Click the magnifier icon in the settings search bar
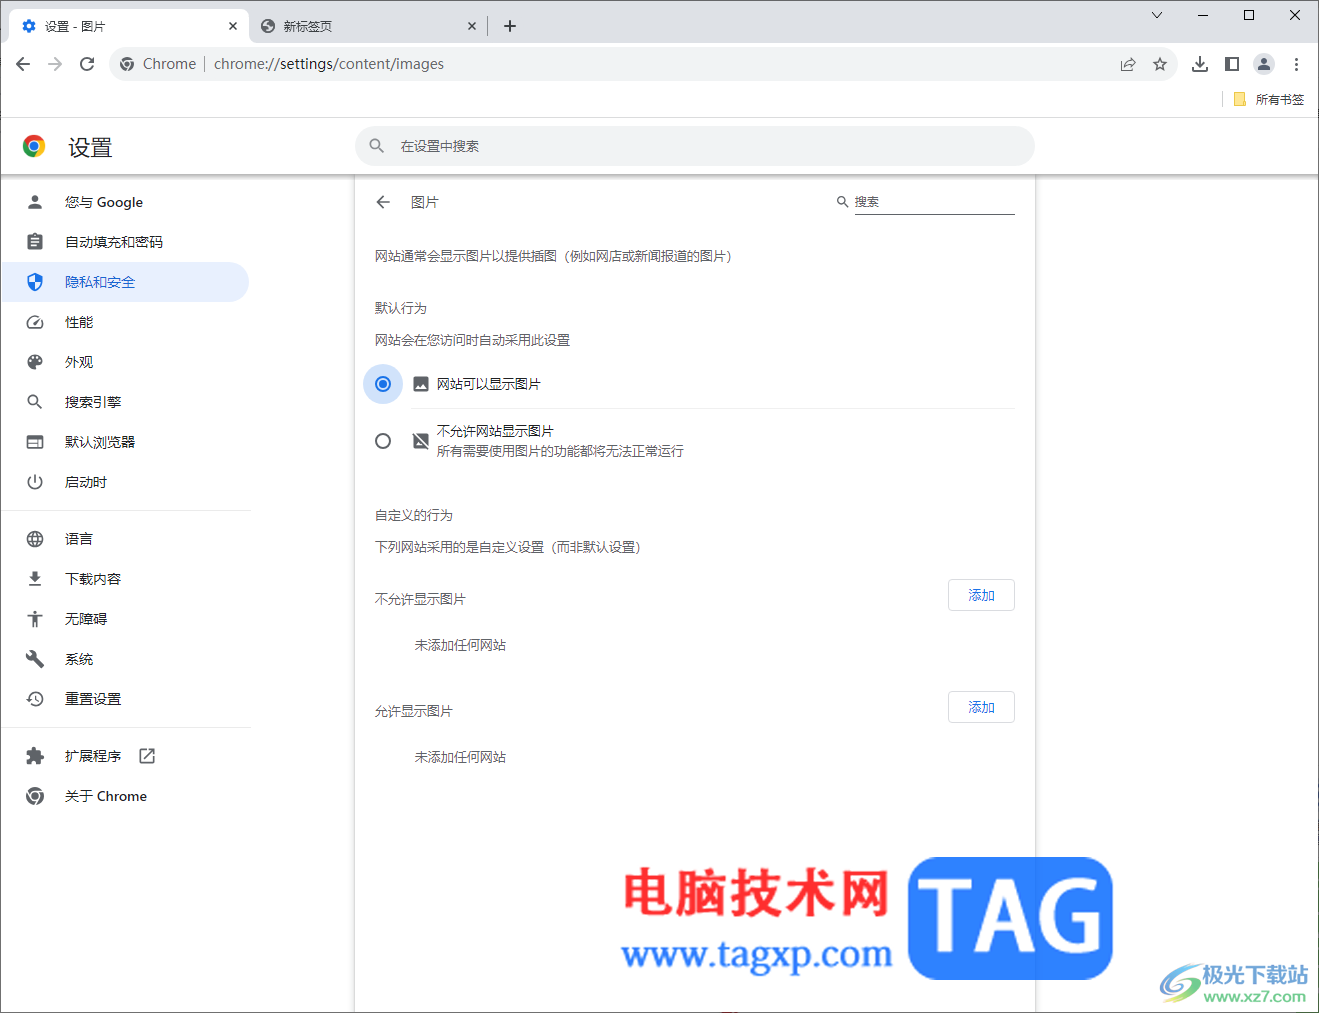The width and height of the screenshot is (1319, 1013). coord(377,146)
